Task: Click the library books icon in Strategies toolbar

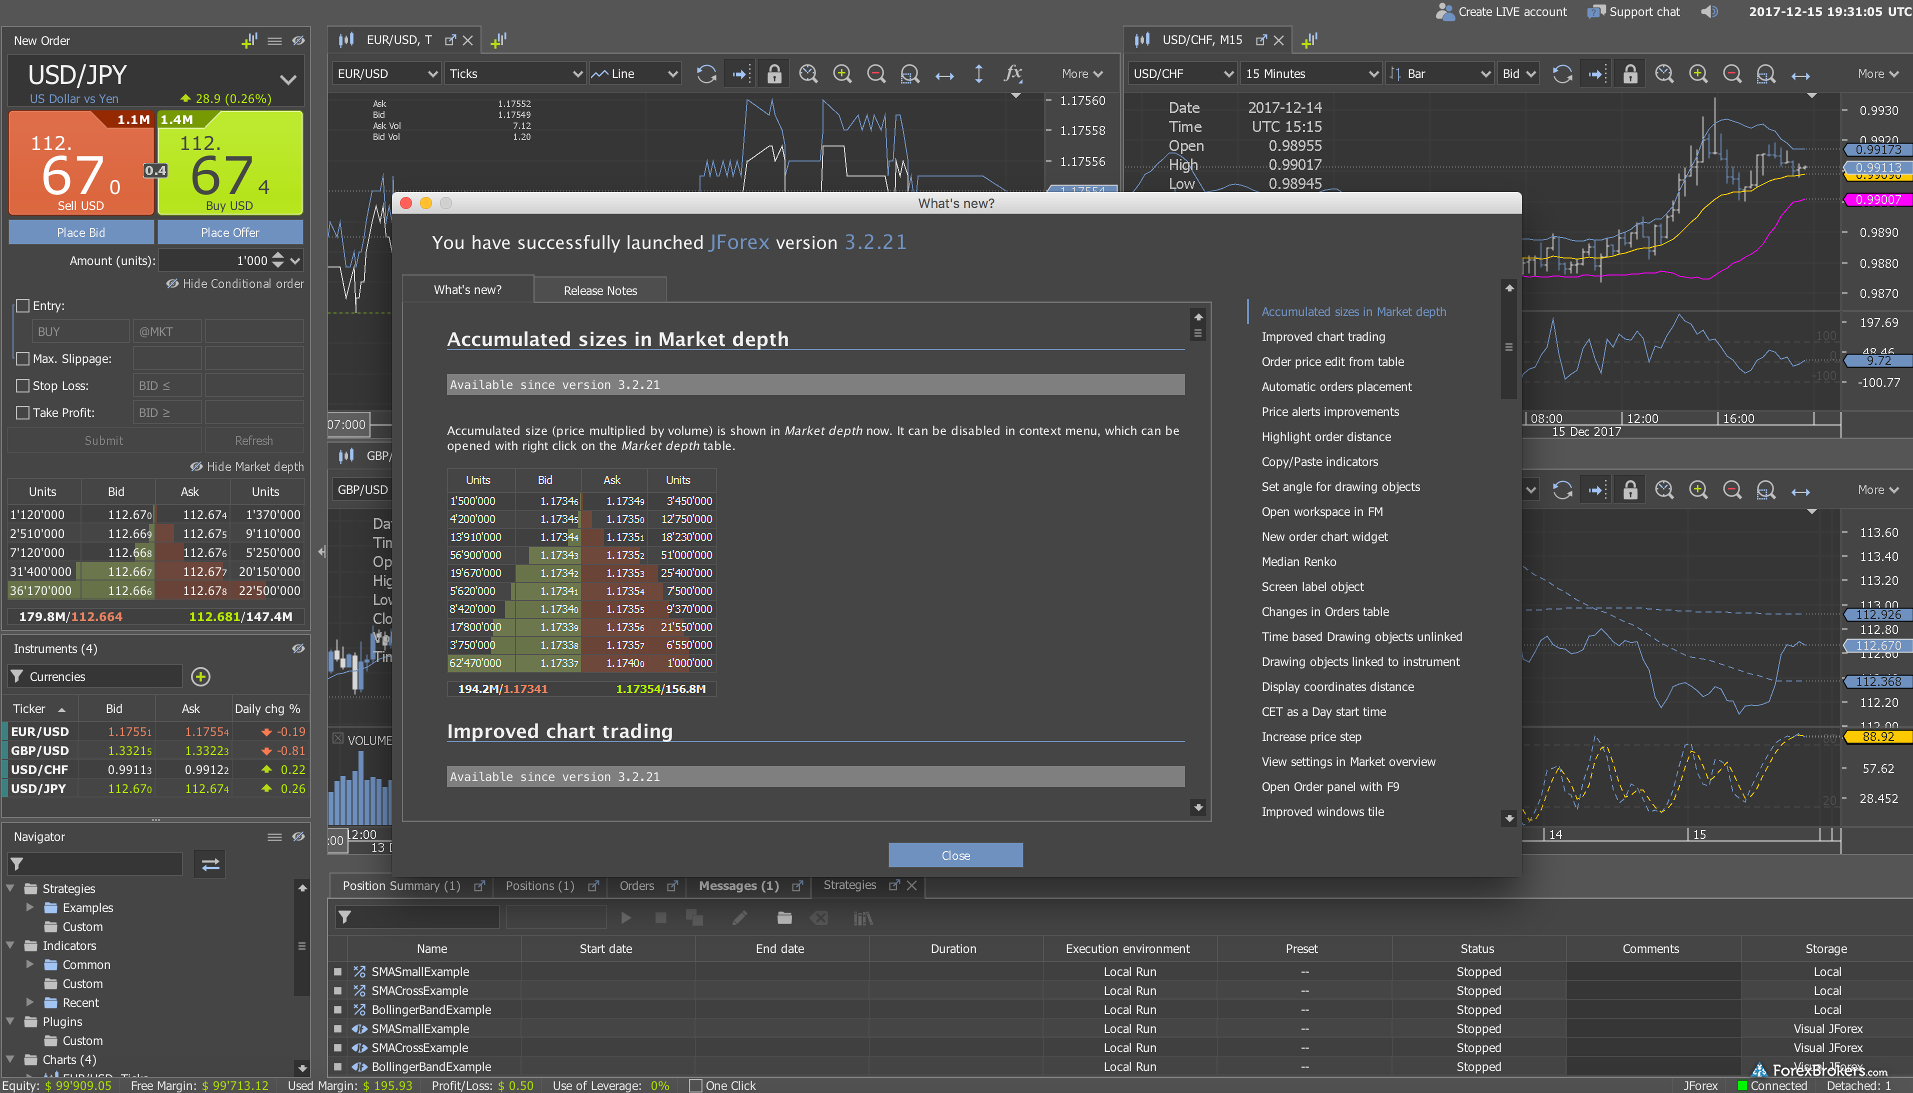Action: click(863, 918)
